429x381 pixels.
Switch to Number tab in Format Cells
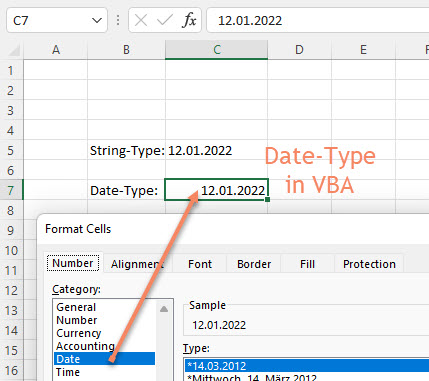[73, 263]
